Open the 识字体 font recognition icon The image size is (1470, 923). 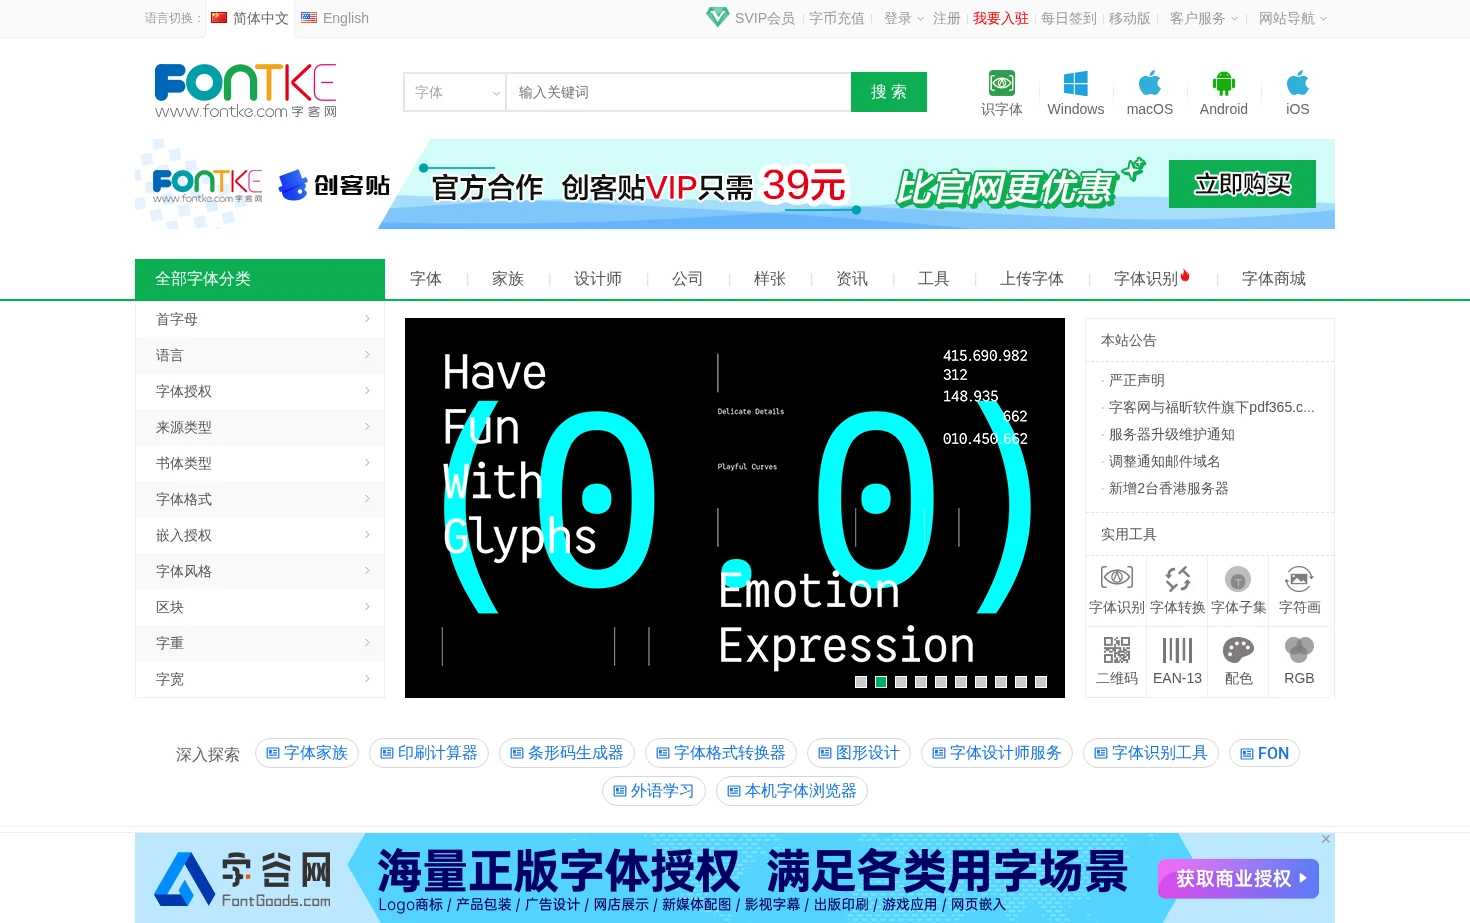point(1001,83)
